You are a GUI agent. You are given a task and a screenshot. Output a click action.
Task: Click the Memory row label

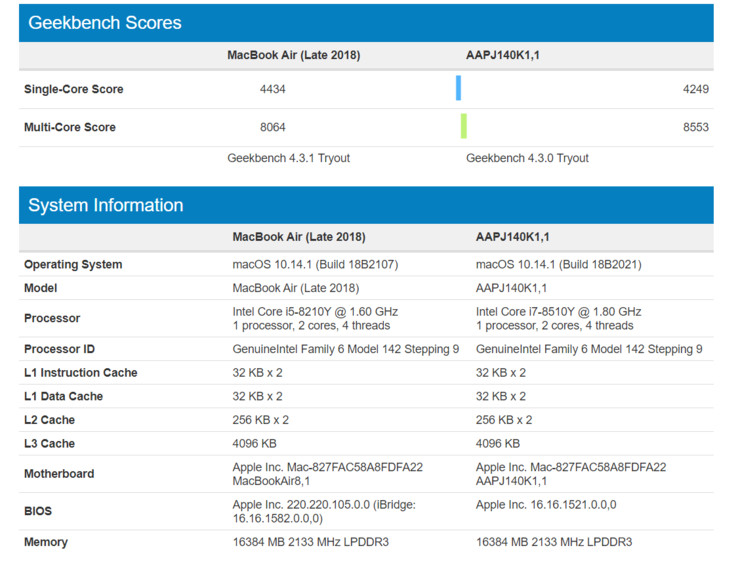pyautogui.click(x=46, y=542)
